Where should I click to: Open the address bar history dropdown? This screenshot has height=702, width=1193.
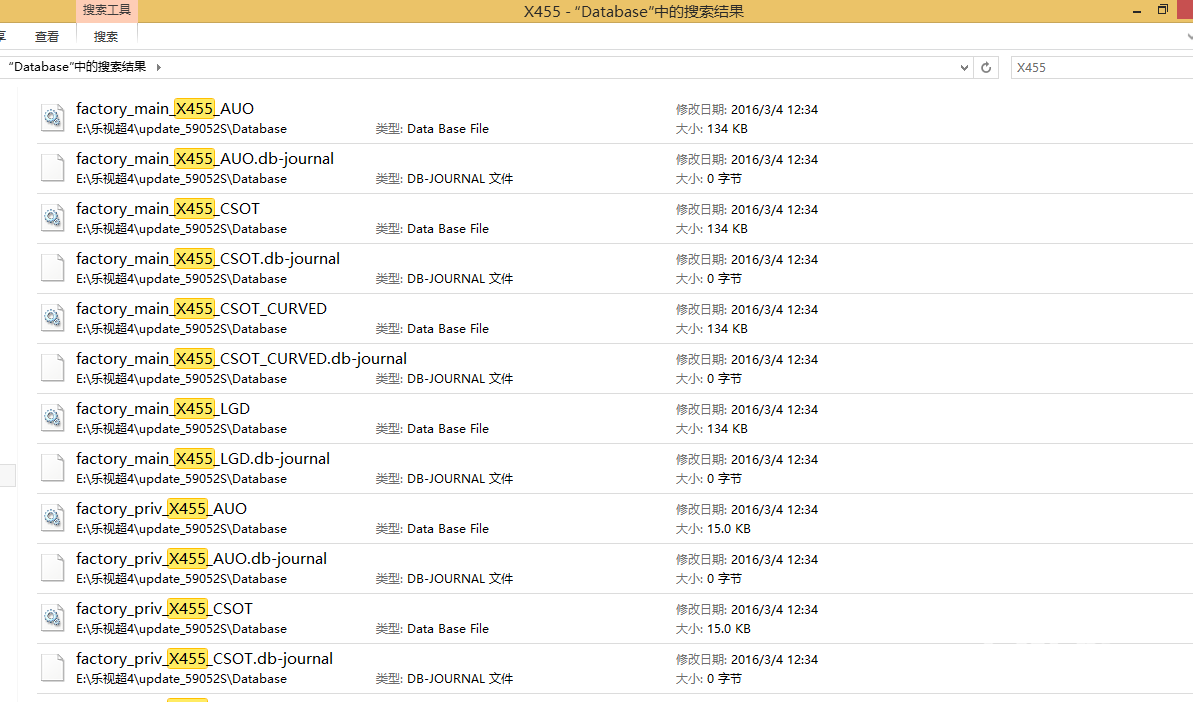tap(964, 67)
